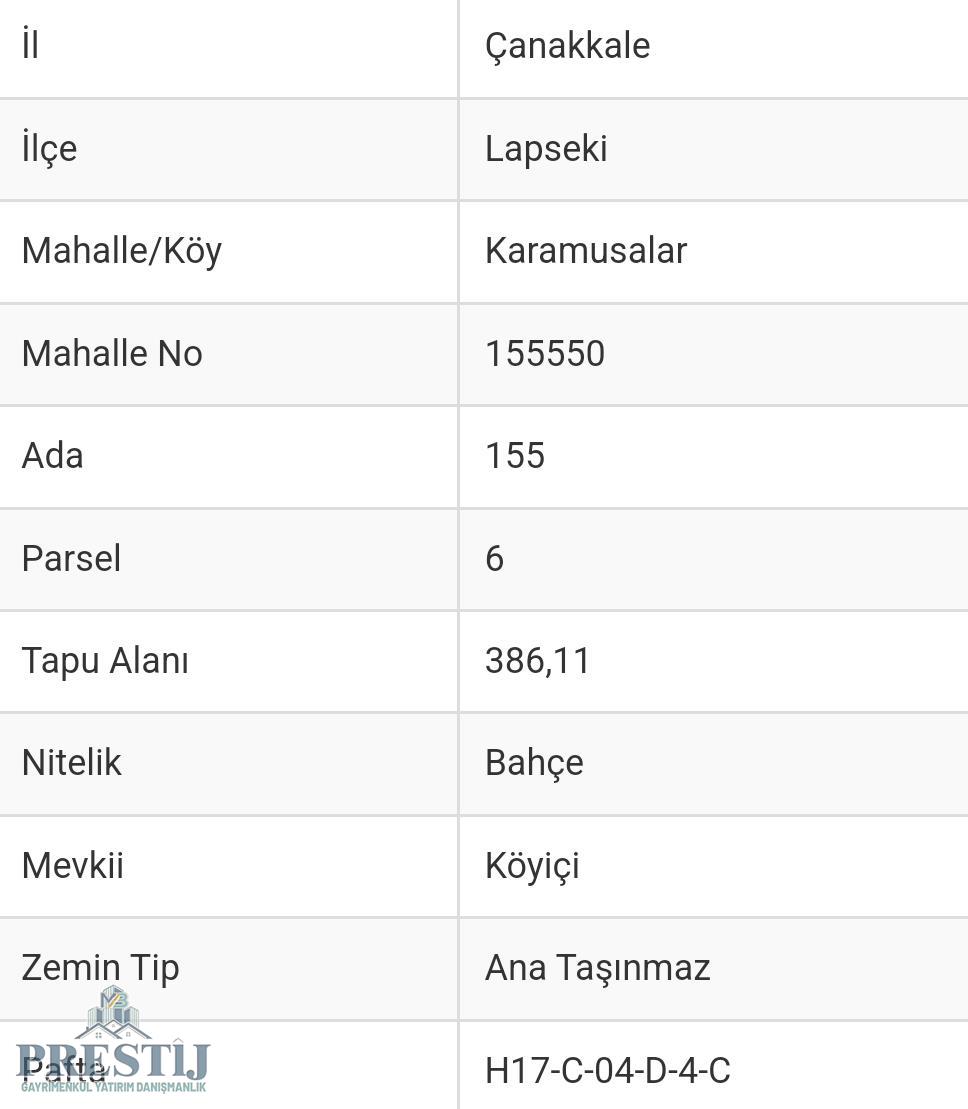Click the İlçe row label

pos(49,149)
